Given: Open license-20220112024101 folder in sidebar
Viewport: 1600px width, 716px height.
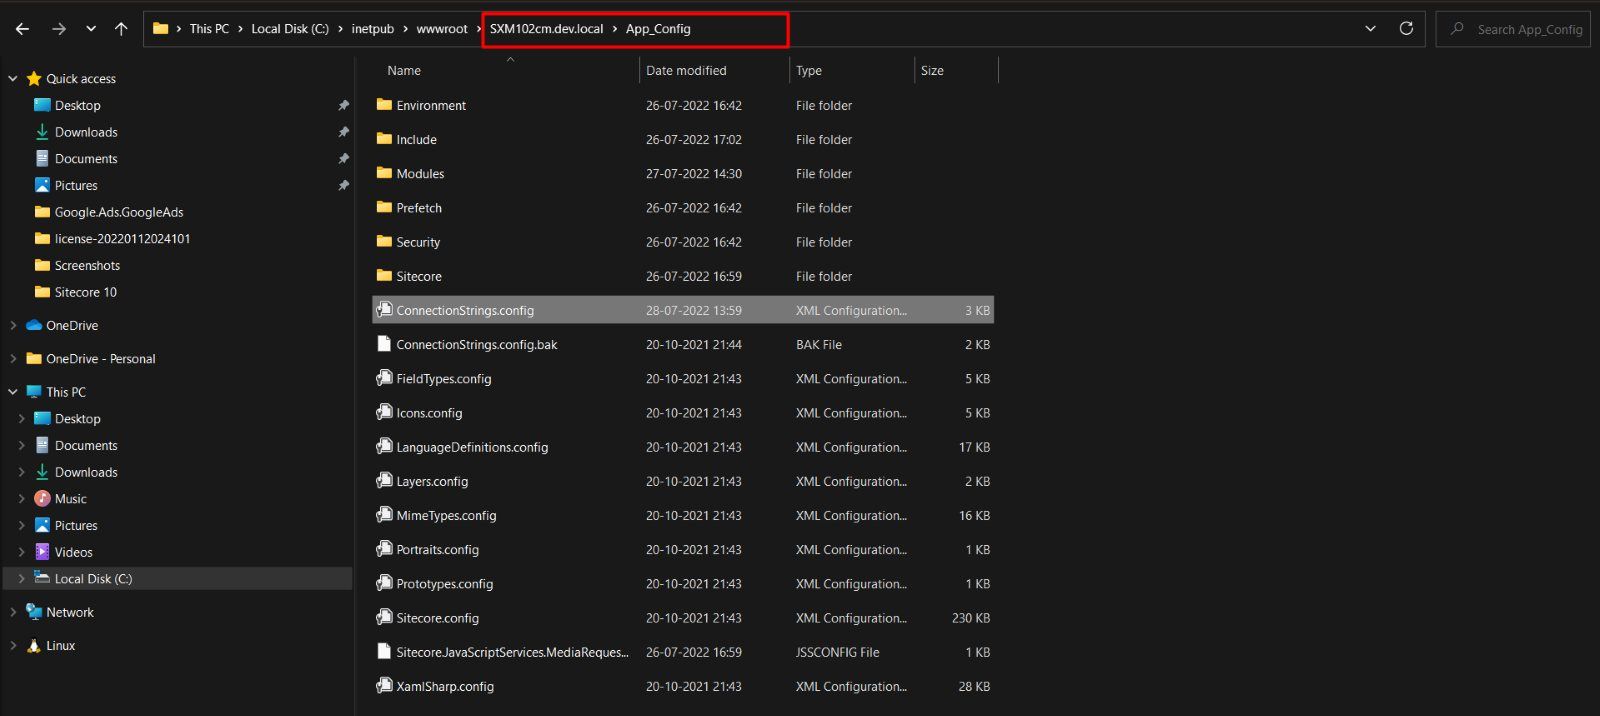Looking at the screenshot, I should (x=122, y=239).
